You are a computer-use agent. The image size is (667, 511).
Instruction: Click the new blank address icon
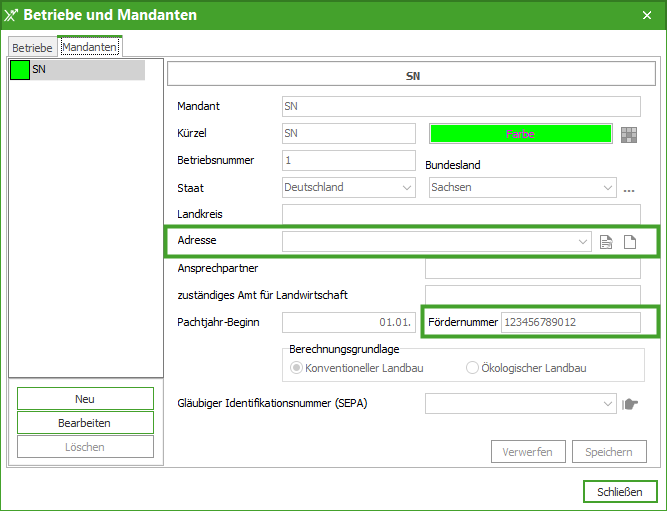(x=630, y=241)
